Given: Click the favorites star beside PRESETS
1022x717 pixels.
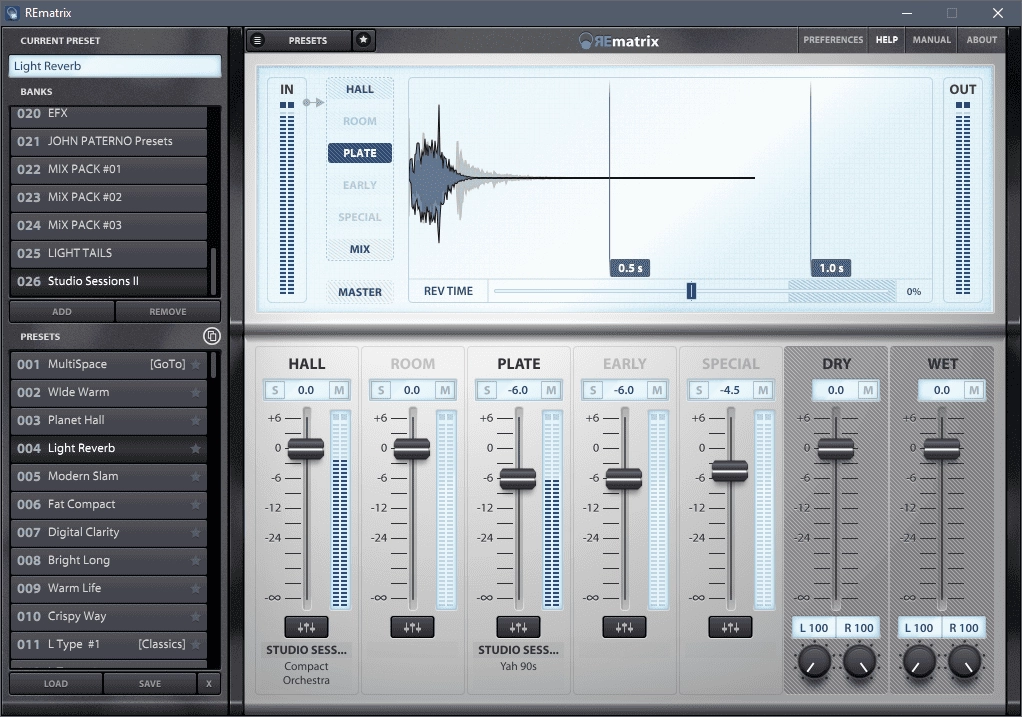Looking at the screenshot, I should tap(364, 40).
